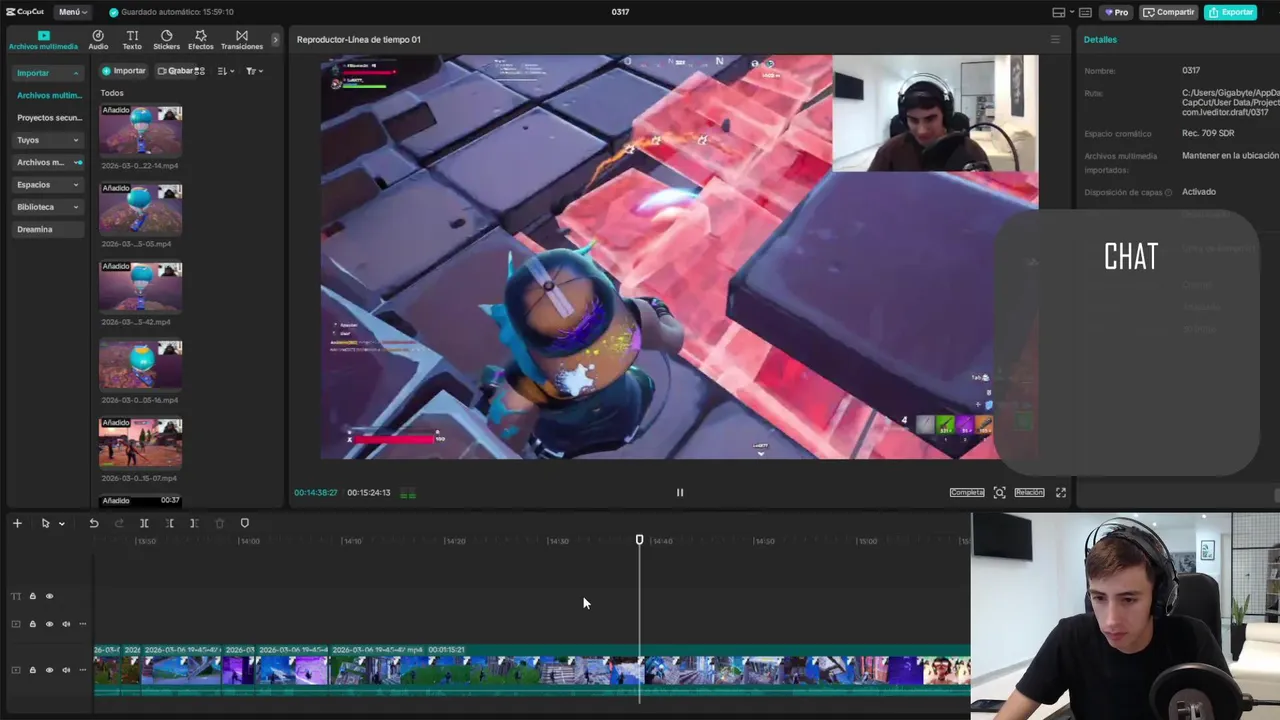The width and height of the screenshot is (1280, 720).
Task: Mute the upper video track audio
Action: (66, 624)
